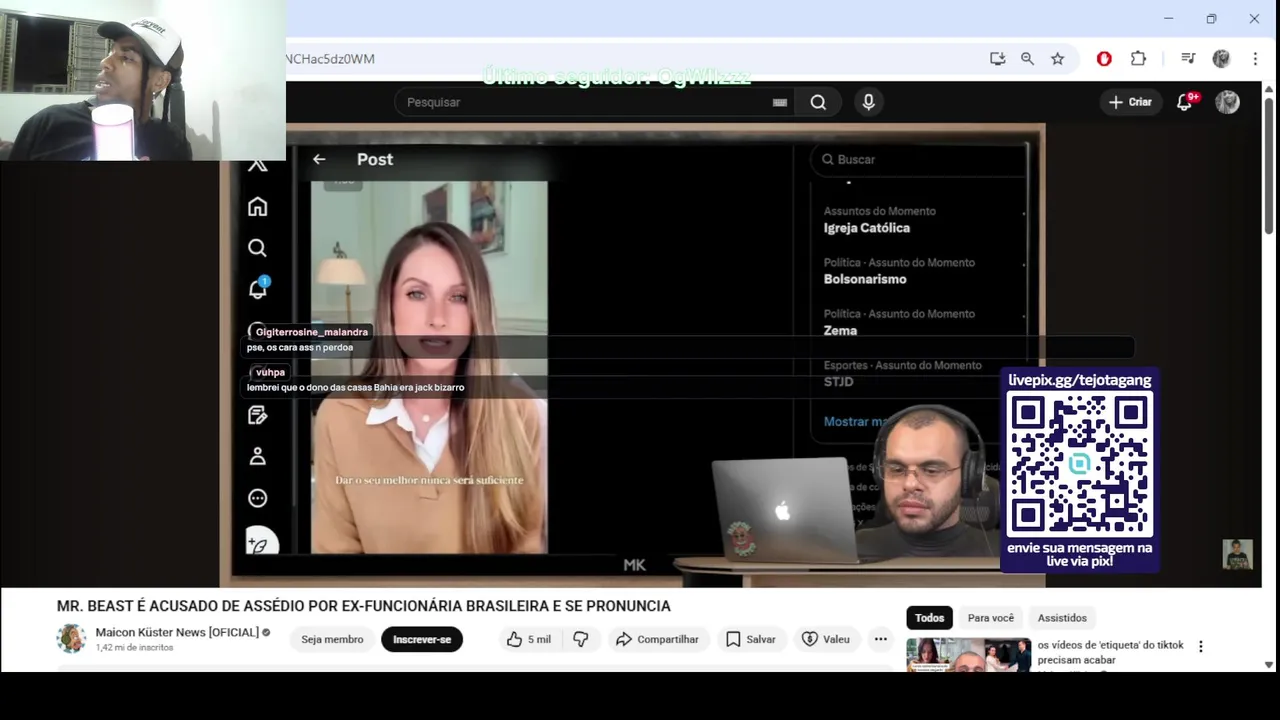Click the compose post feather button

click(x=260, y=543)
